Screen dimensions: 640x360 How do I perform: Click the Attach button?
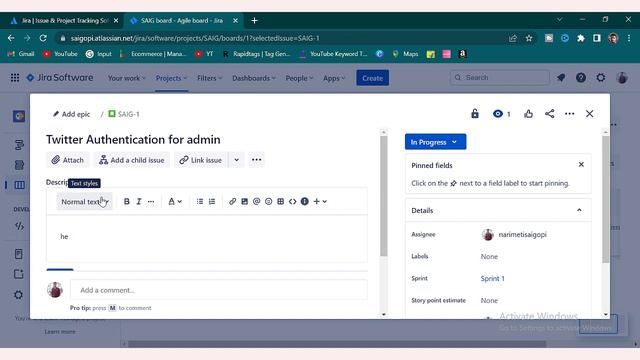pyautogui.click(x=68, y=160)
